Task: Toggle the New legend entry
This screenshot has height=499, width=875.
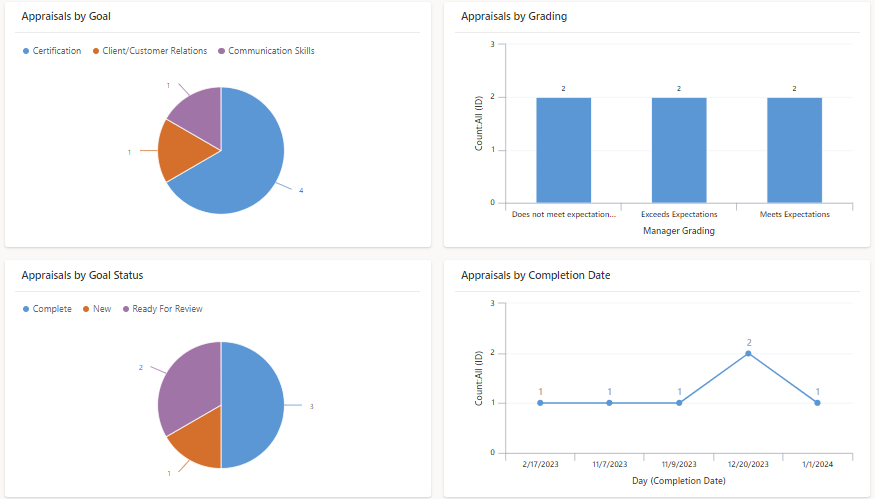Action: coord(97,309)
